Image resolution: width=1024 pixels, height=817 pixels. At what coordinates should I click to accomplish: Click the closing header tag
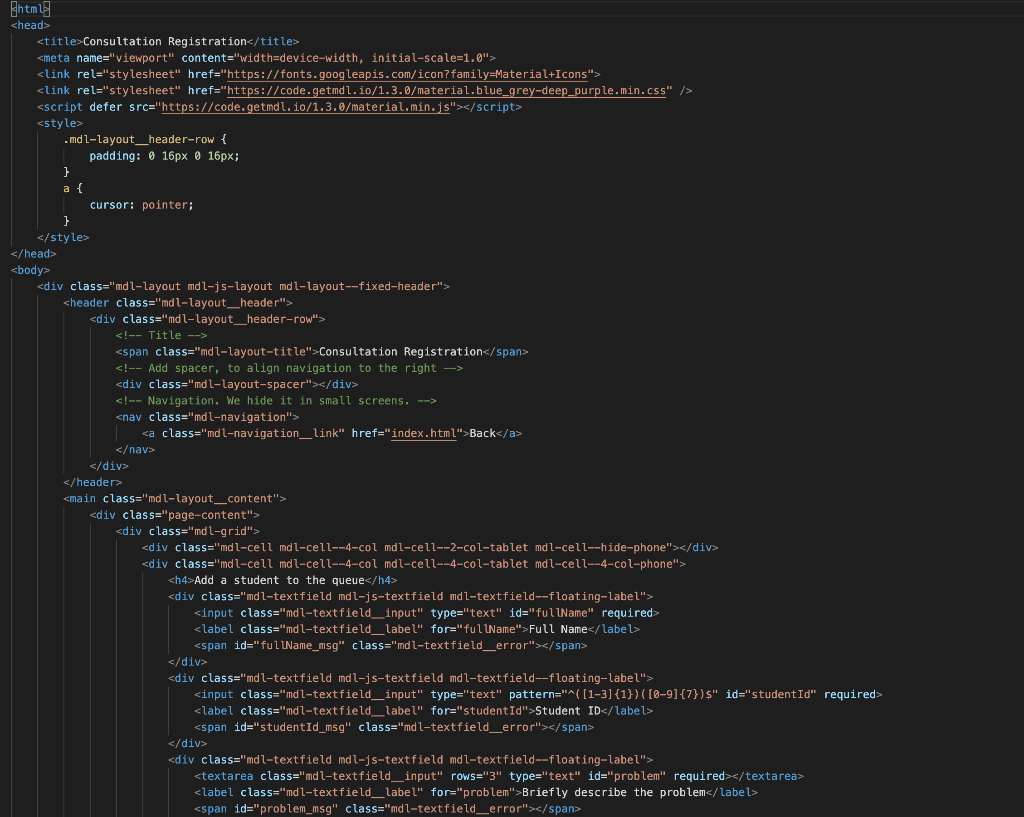pos(93,483)
